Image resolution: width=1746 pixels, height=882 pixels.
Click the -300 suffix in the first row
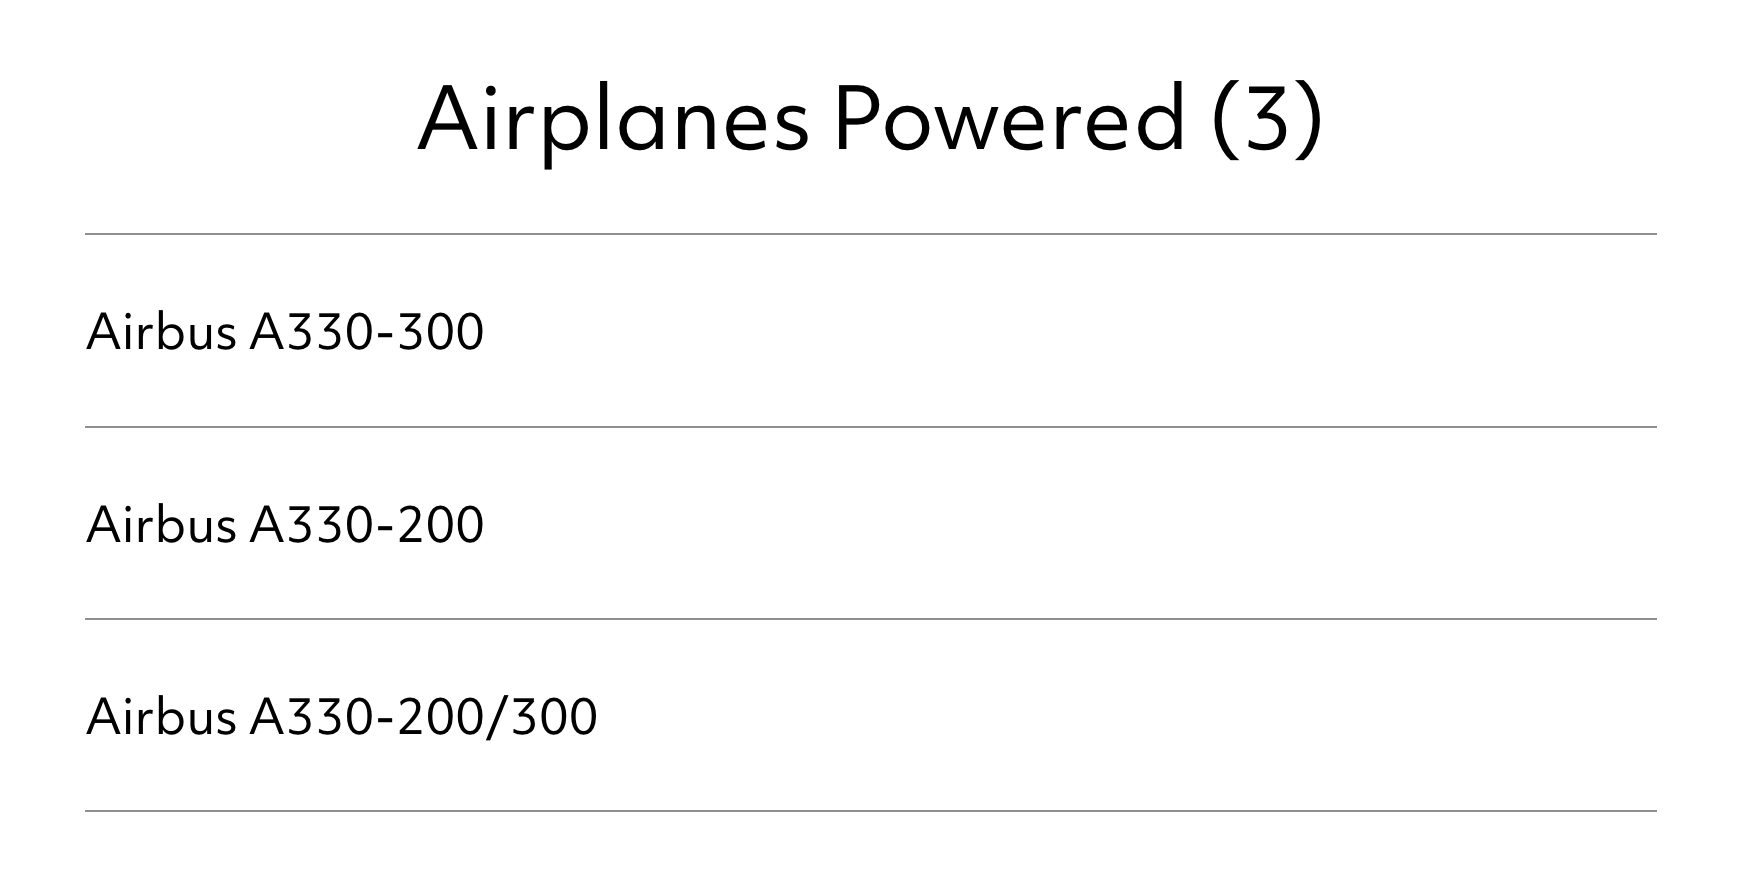coord(430,331)
